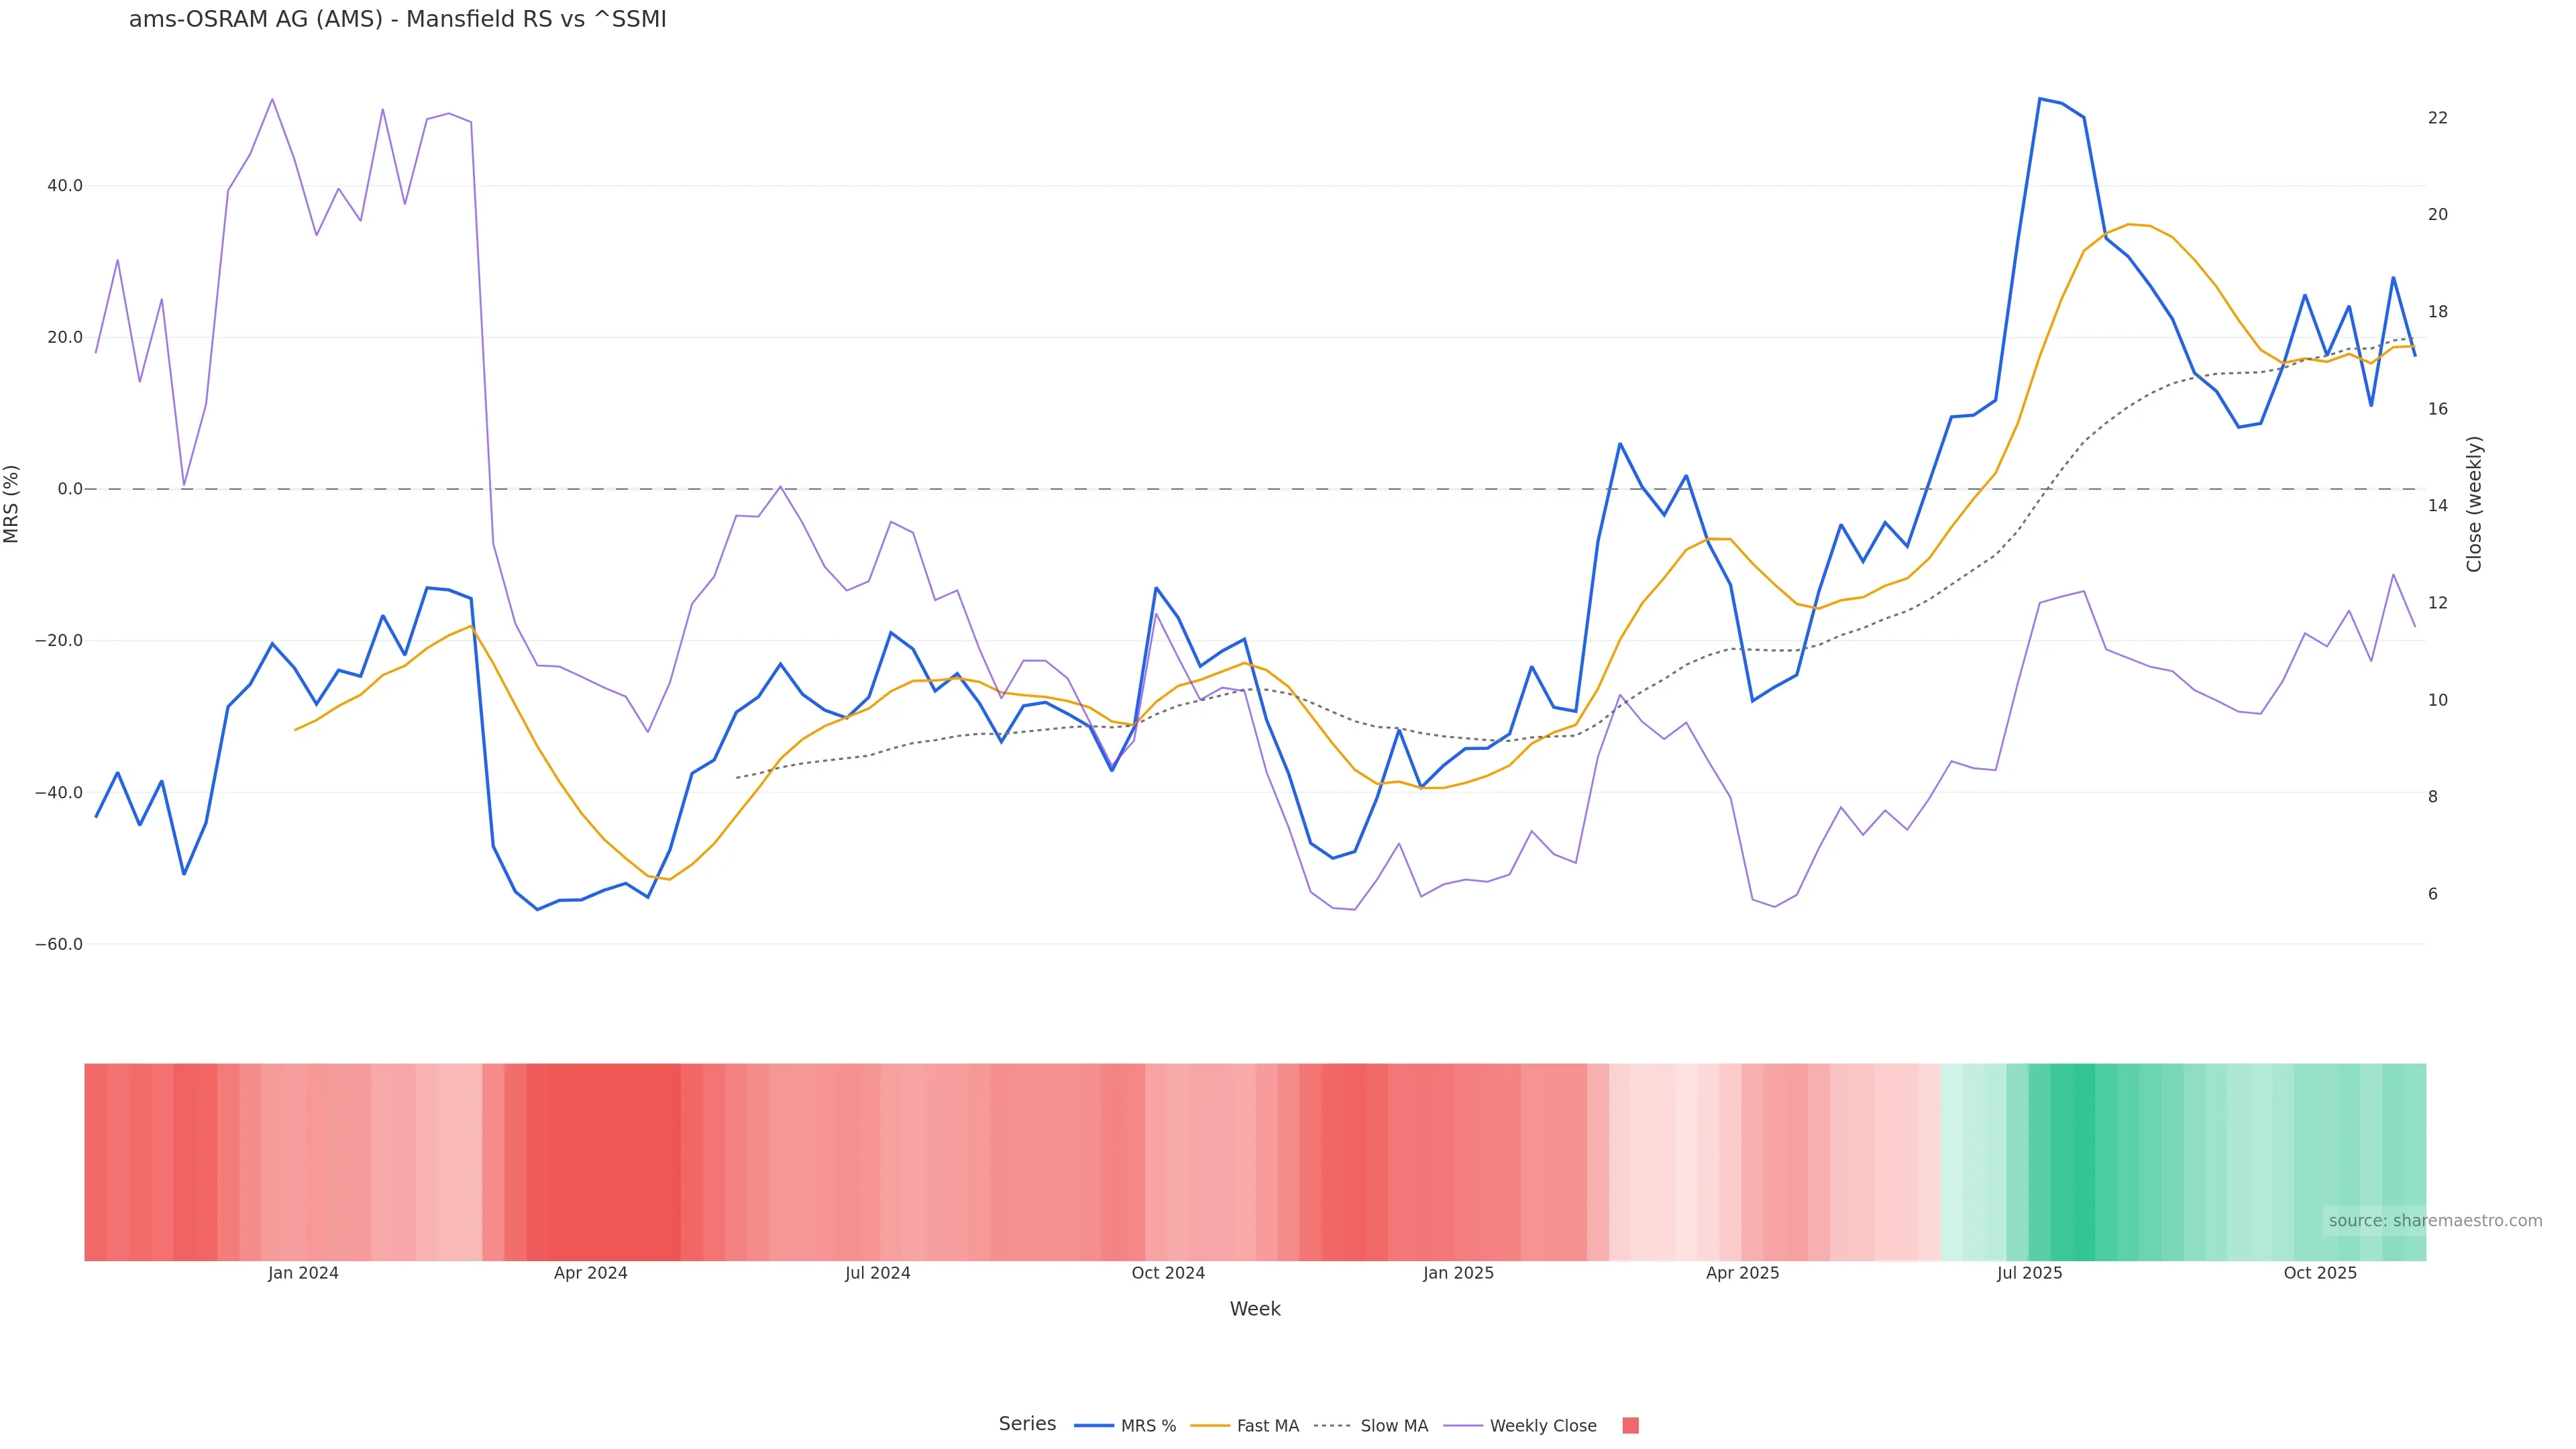Select the MRS (%) y-axis title
The width and height of the screenshot is (2576, 1449).
point(12,504)
